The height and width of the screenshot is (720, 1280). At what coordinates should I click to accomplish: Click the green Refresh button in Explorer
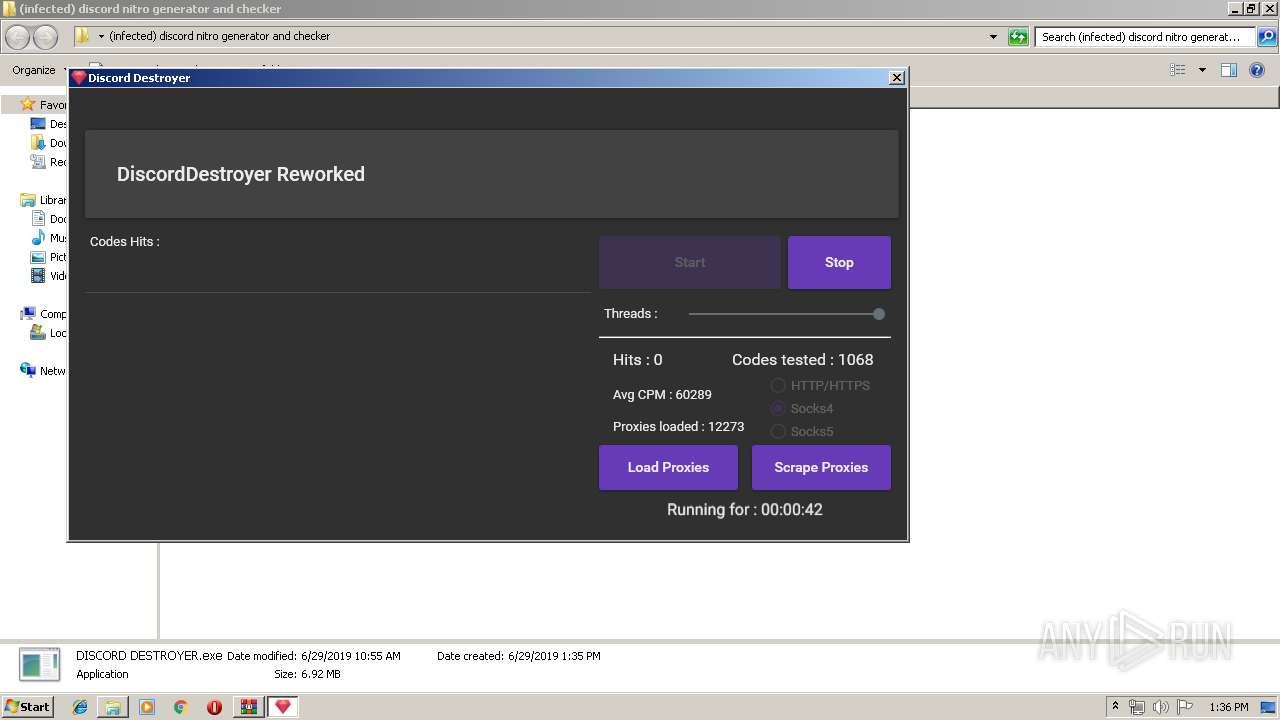click(1018, 37)
